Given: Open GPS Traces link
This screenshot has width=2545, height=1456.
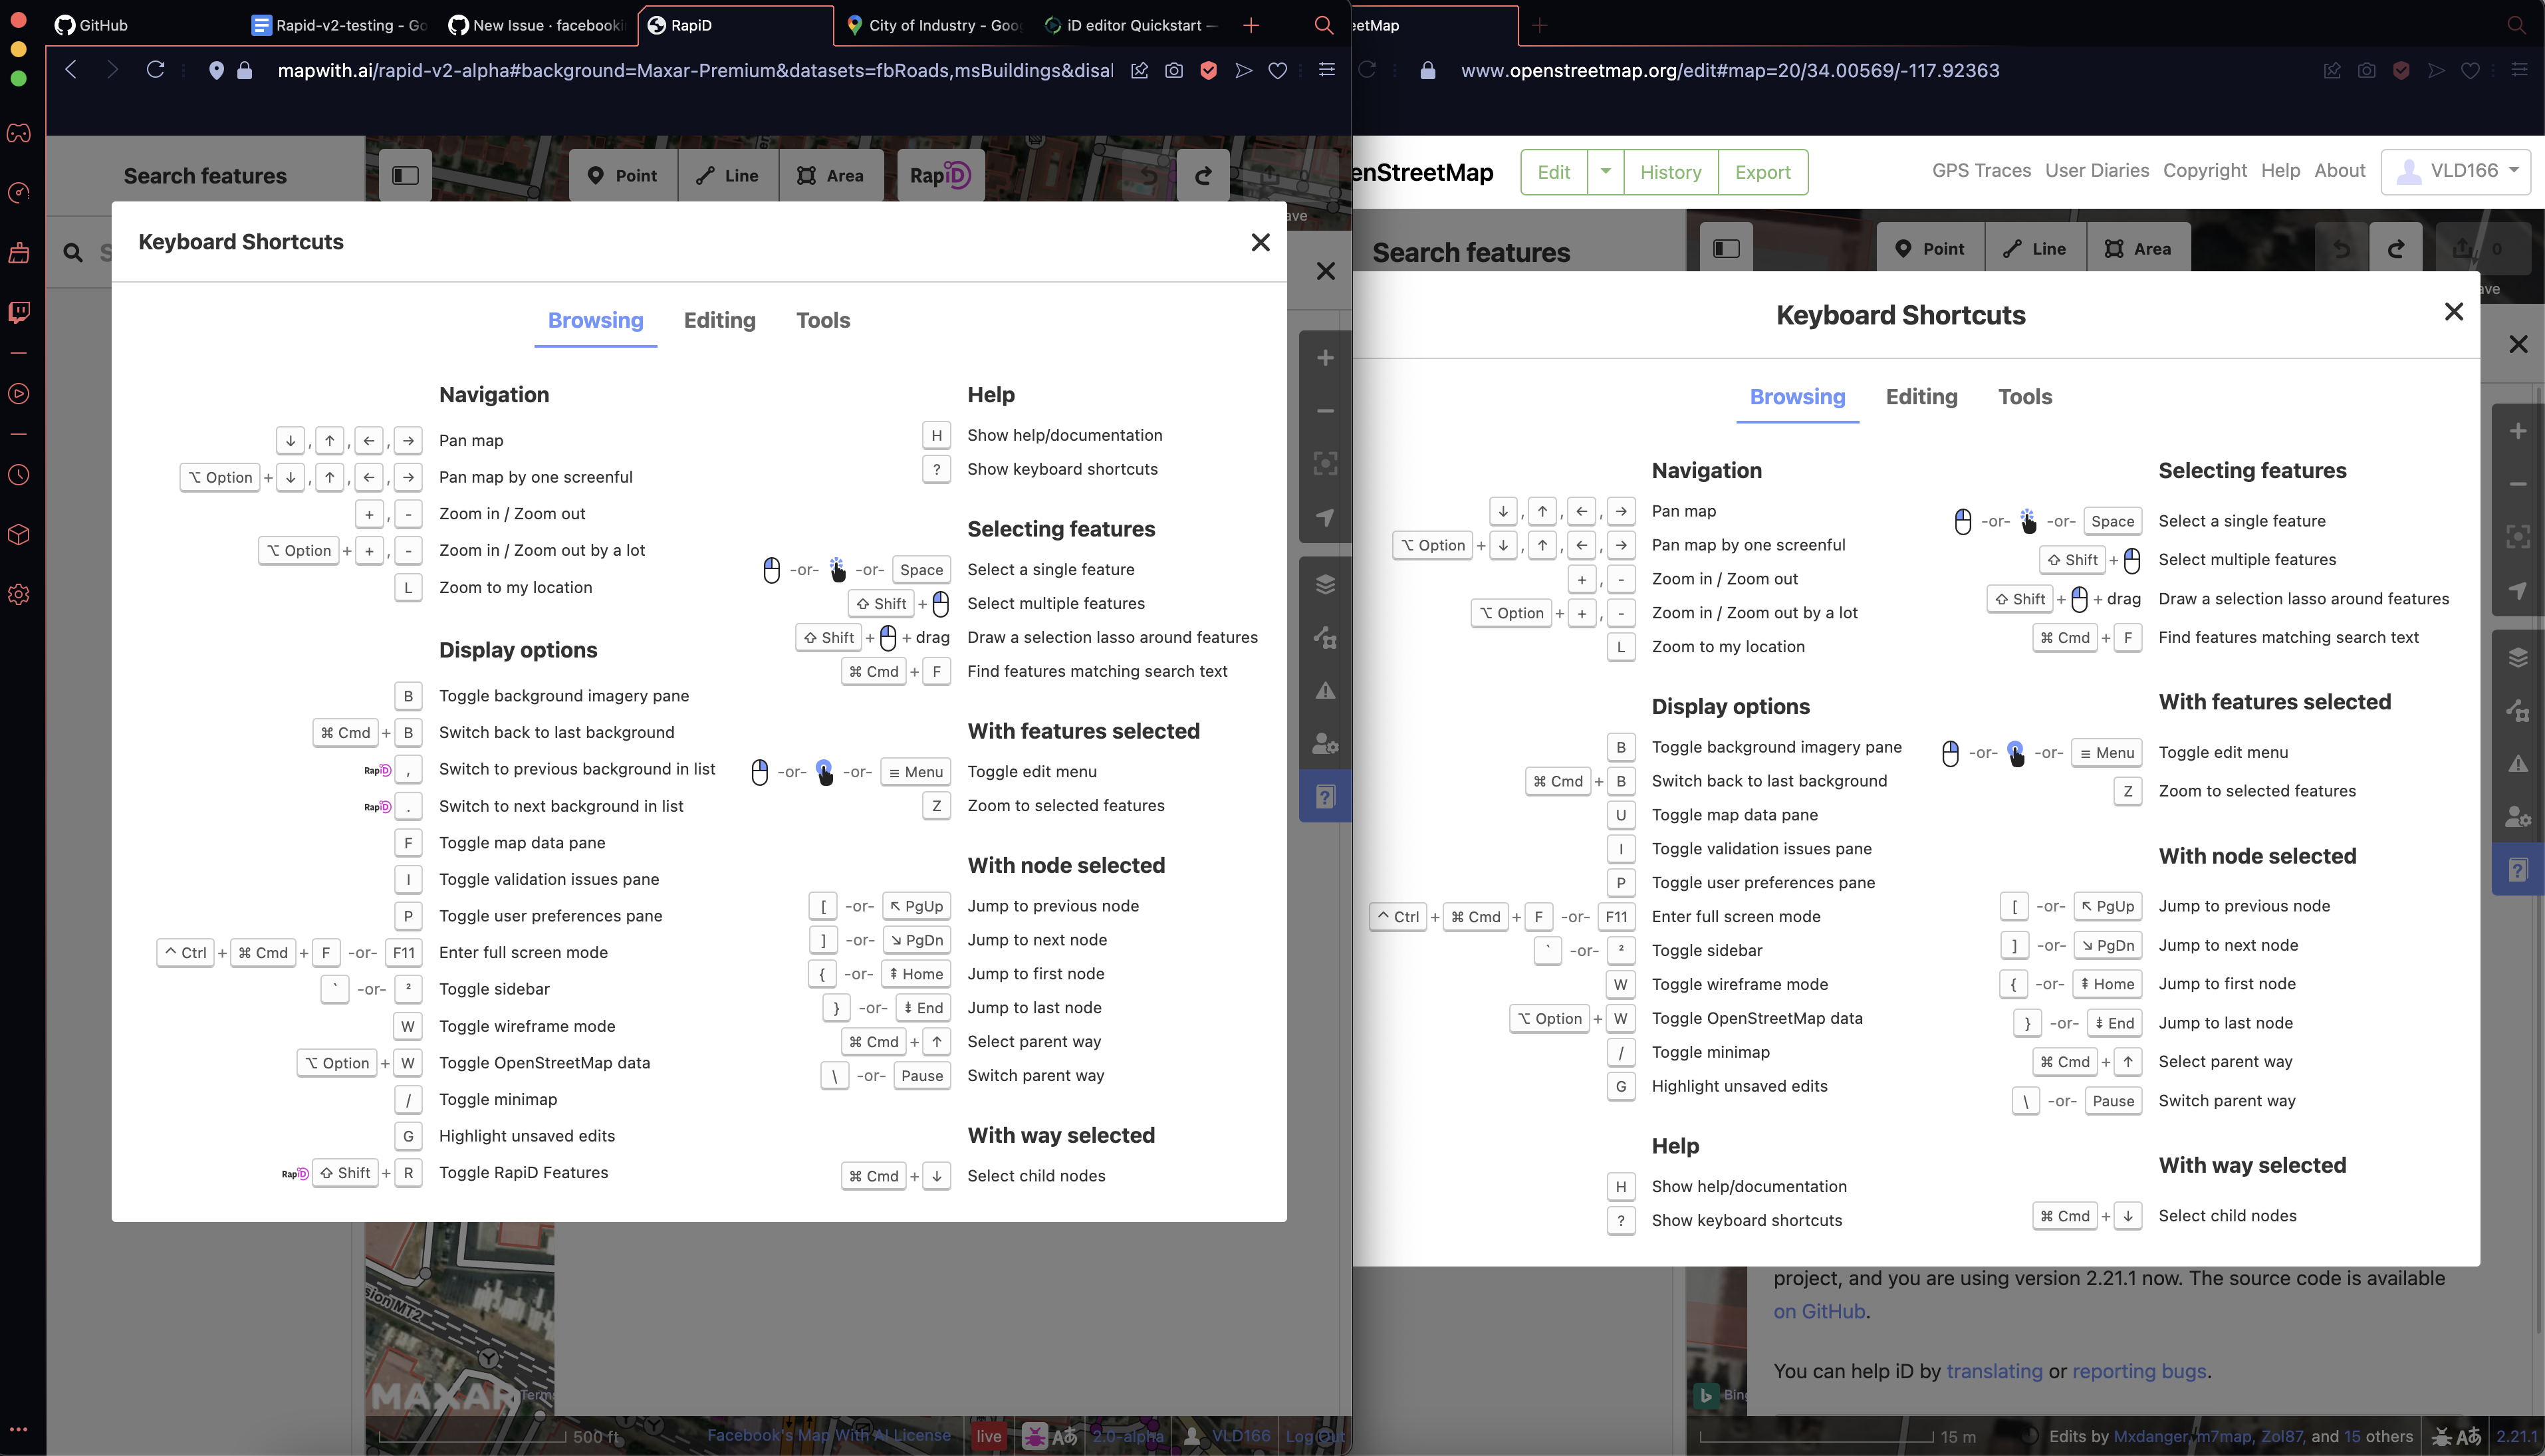Looking at the screenshot, I should coord(1981,171).
